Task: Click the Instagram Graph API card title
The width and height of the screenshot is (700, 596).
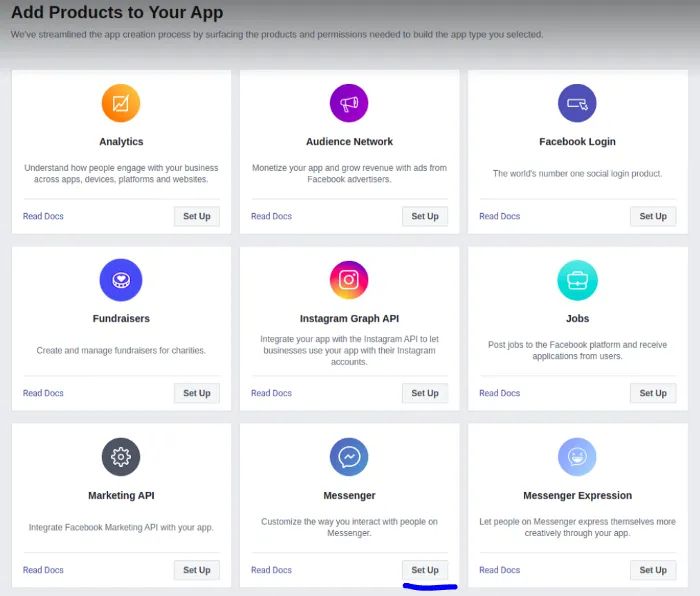Action: point(349,318)
